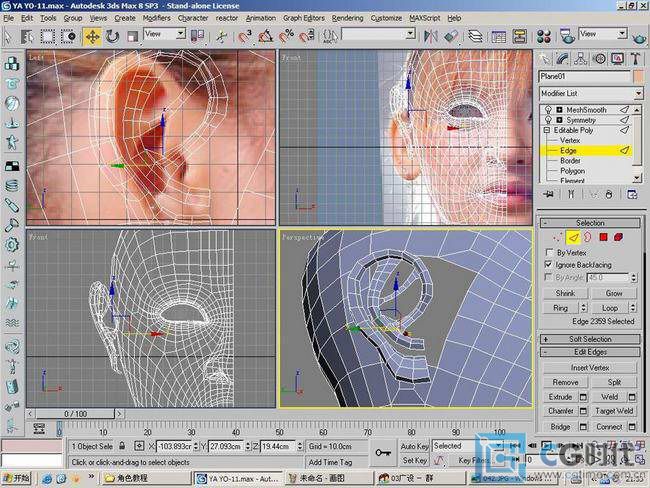The image size is (650, 488).
Task: Select the Edge sub-object level row
Action: (586, 151)
